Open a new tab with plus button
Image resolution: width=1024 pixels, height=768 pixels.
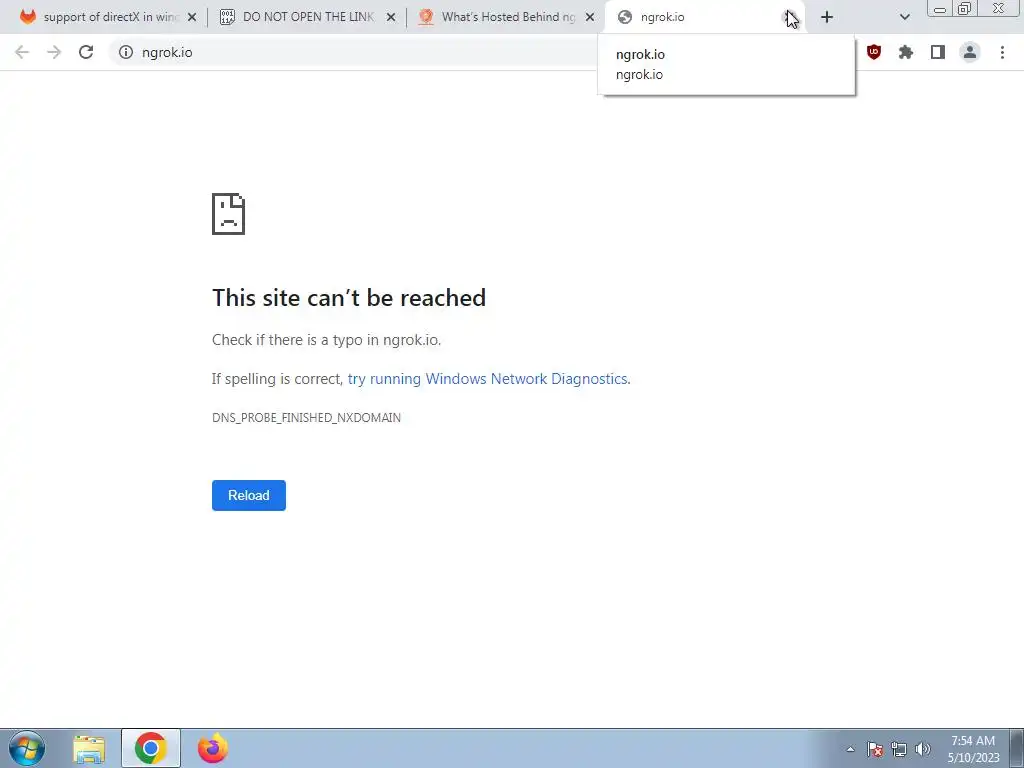pyautogui.click(x=827, y=17)
